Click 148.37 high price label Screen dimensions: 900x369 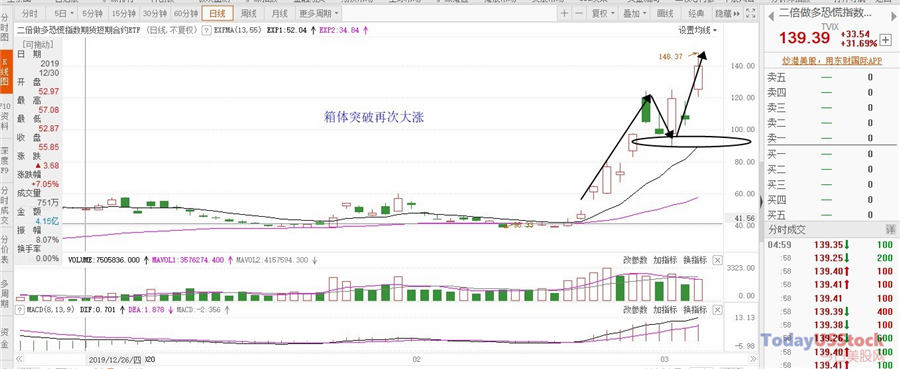pos(670,56)
